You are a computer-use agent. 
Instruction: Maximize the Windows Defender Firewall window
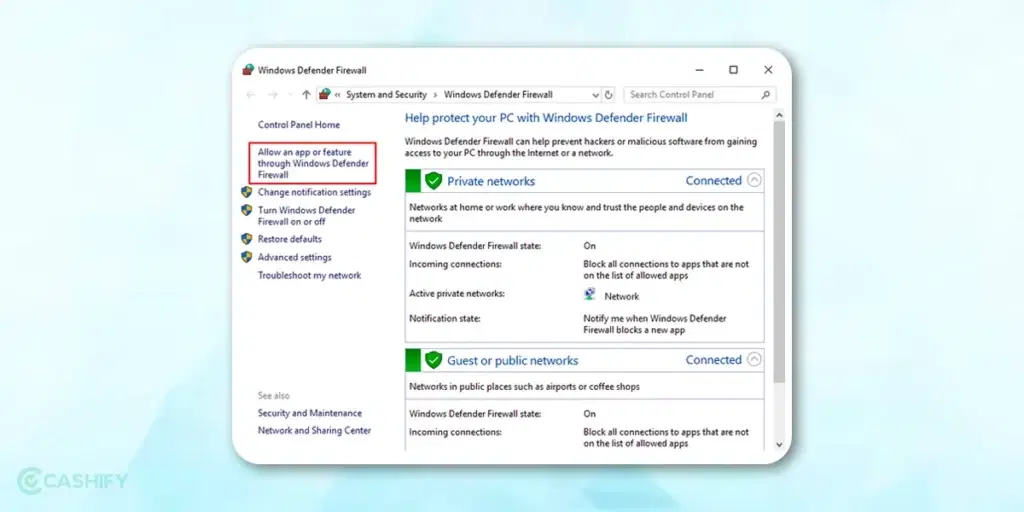[x=733, y=70]
